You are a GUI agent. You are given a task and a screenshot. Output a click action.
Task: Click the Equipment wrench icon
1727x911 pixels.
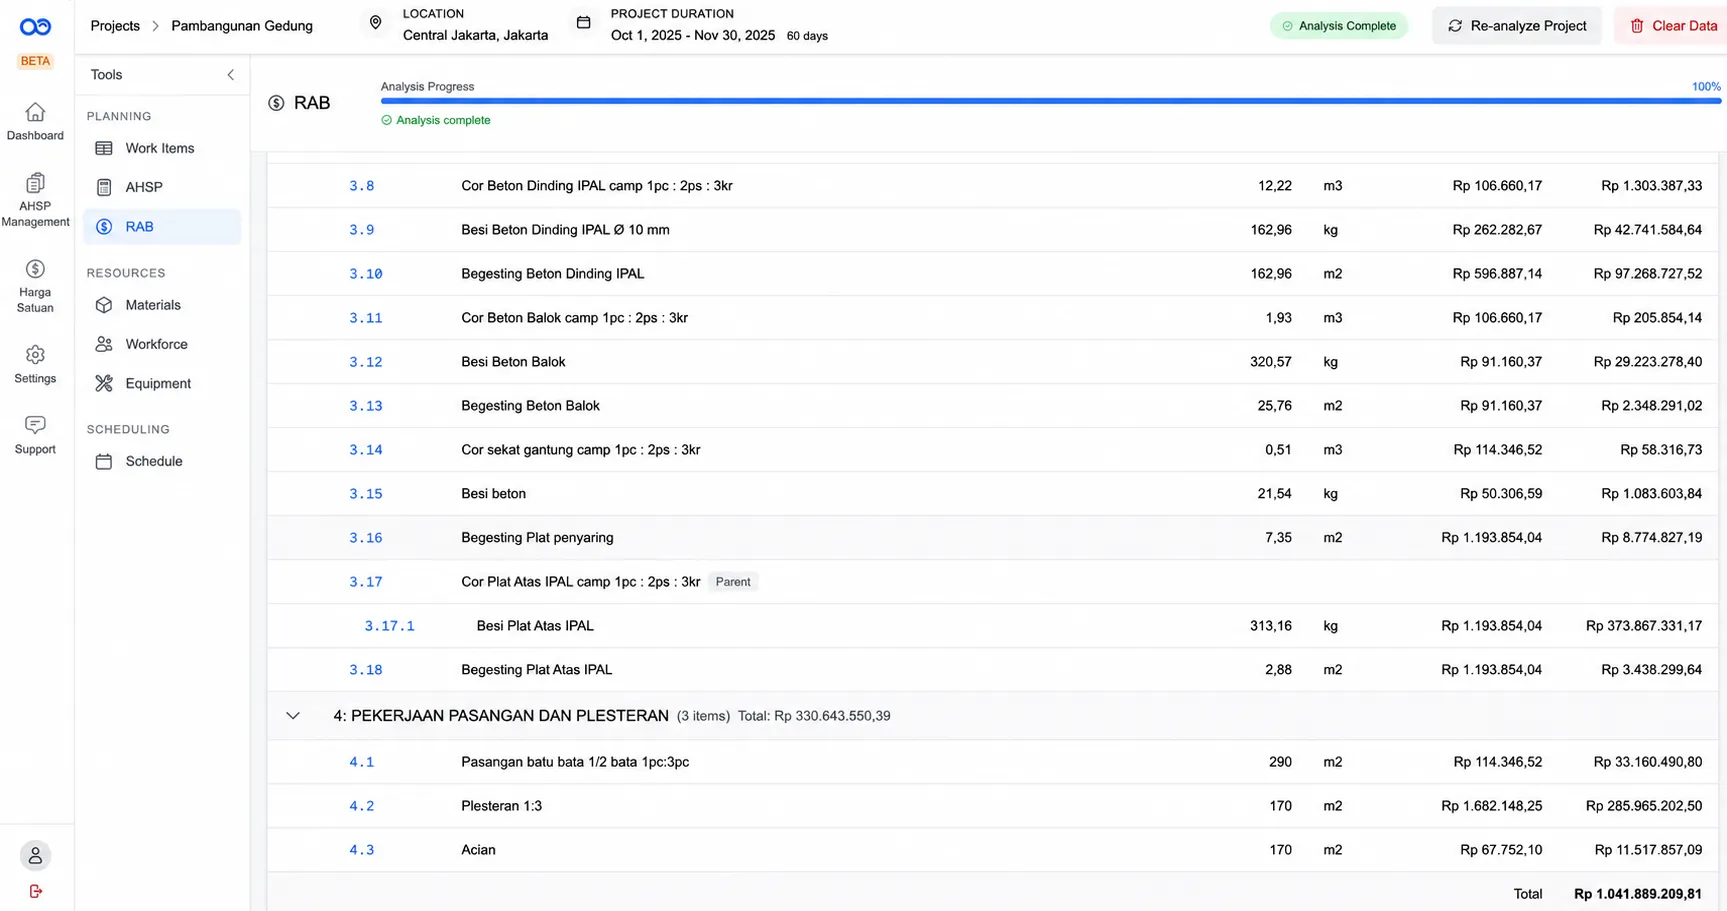pyautogui.click(x=104, y=383)
